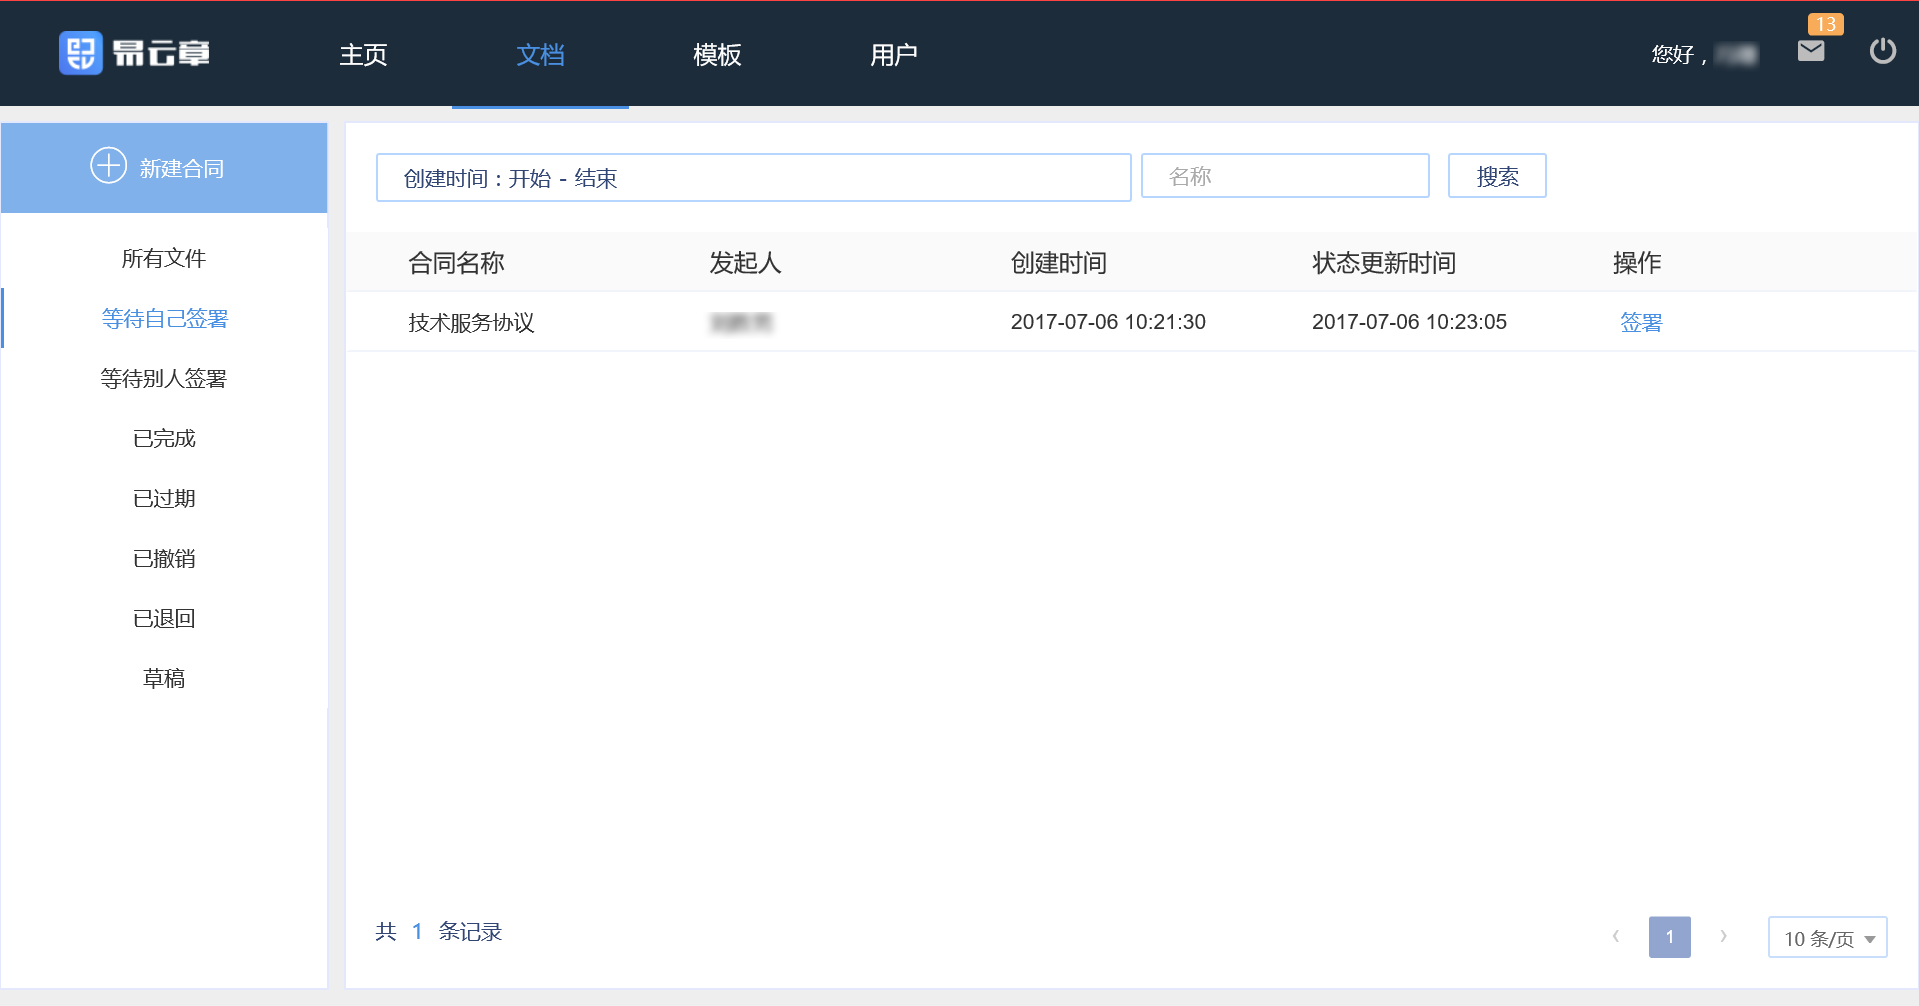Switch to the 模板 tab
Viewport: 1919px width, 1006px height.
pos(717,55)
